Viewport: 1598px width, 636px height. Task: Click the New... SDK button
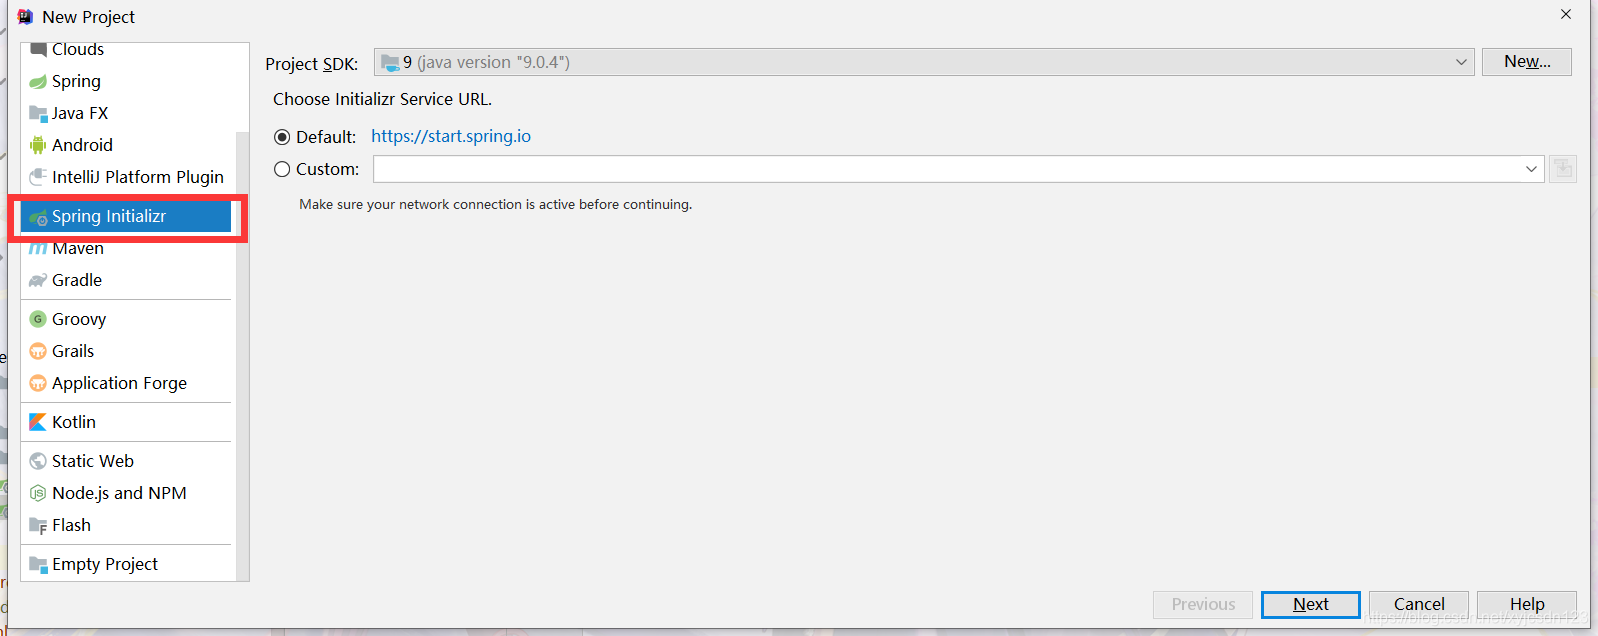pos(1527,62)
